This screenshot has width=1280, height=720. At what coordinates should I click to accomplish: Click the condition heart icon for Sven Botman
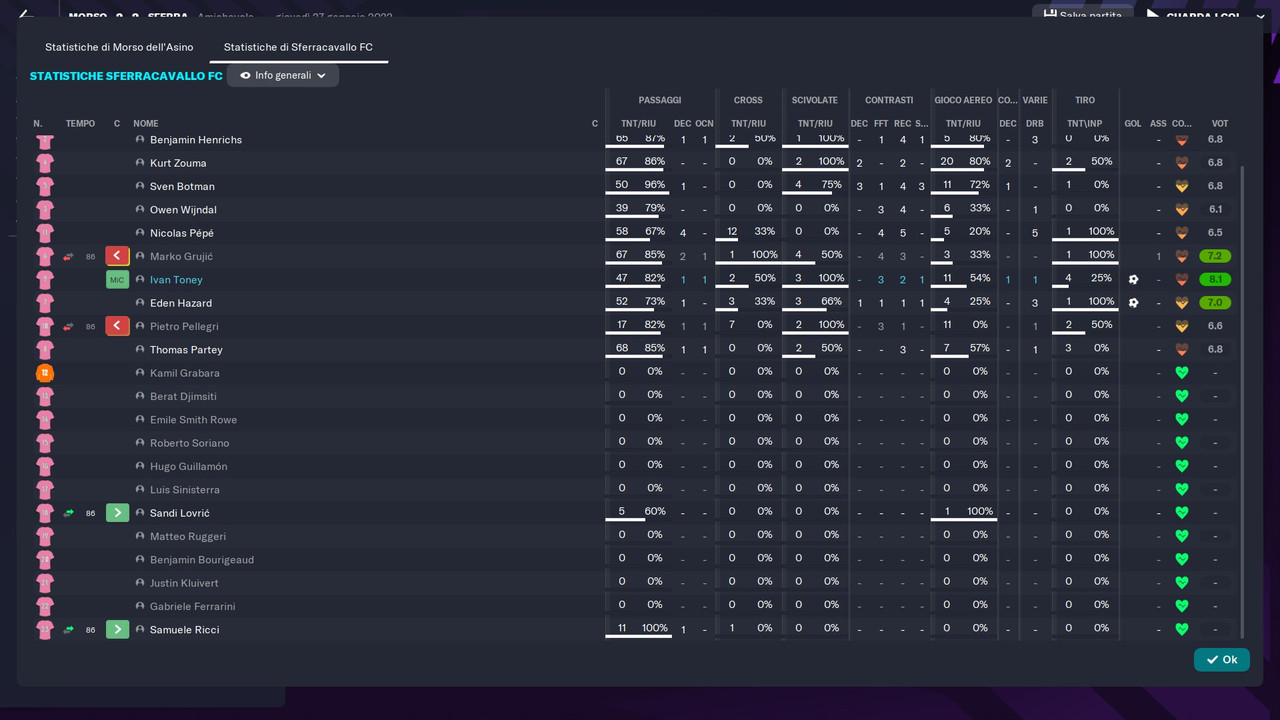click(1181, 186)
